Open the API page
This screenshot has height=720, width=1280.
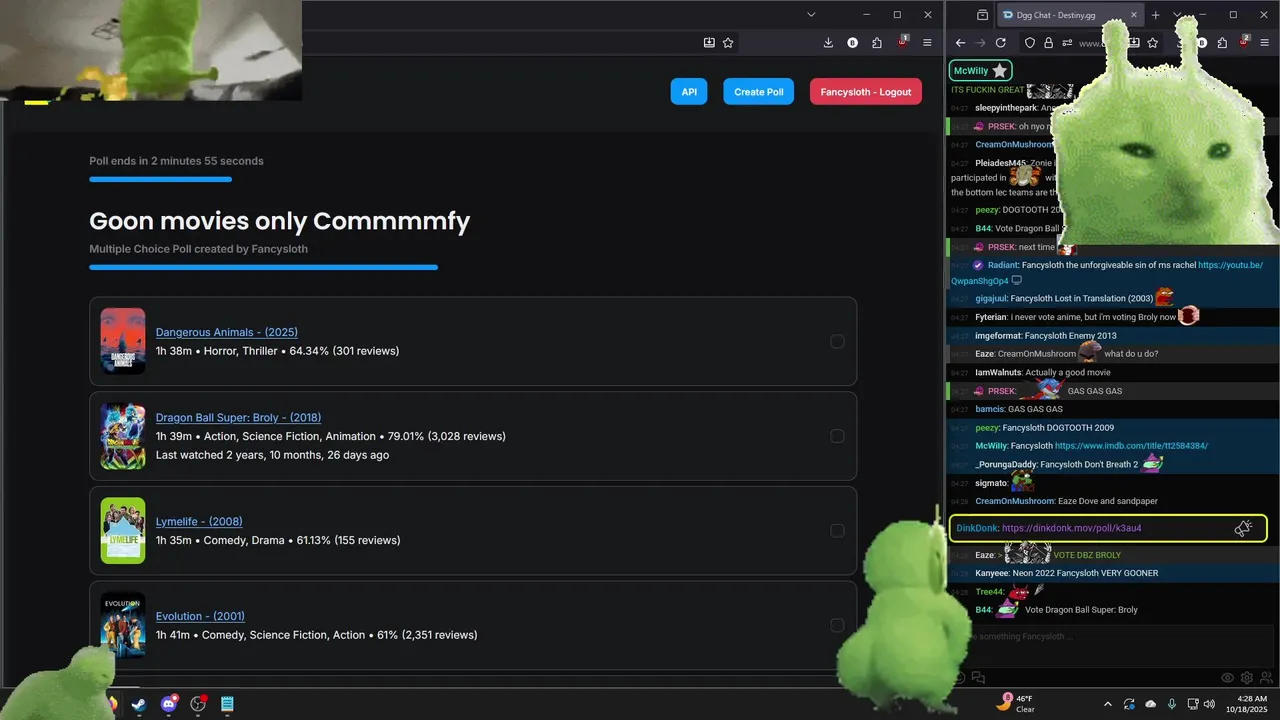click(689, 92)
